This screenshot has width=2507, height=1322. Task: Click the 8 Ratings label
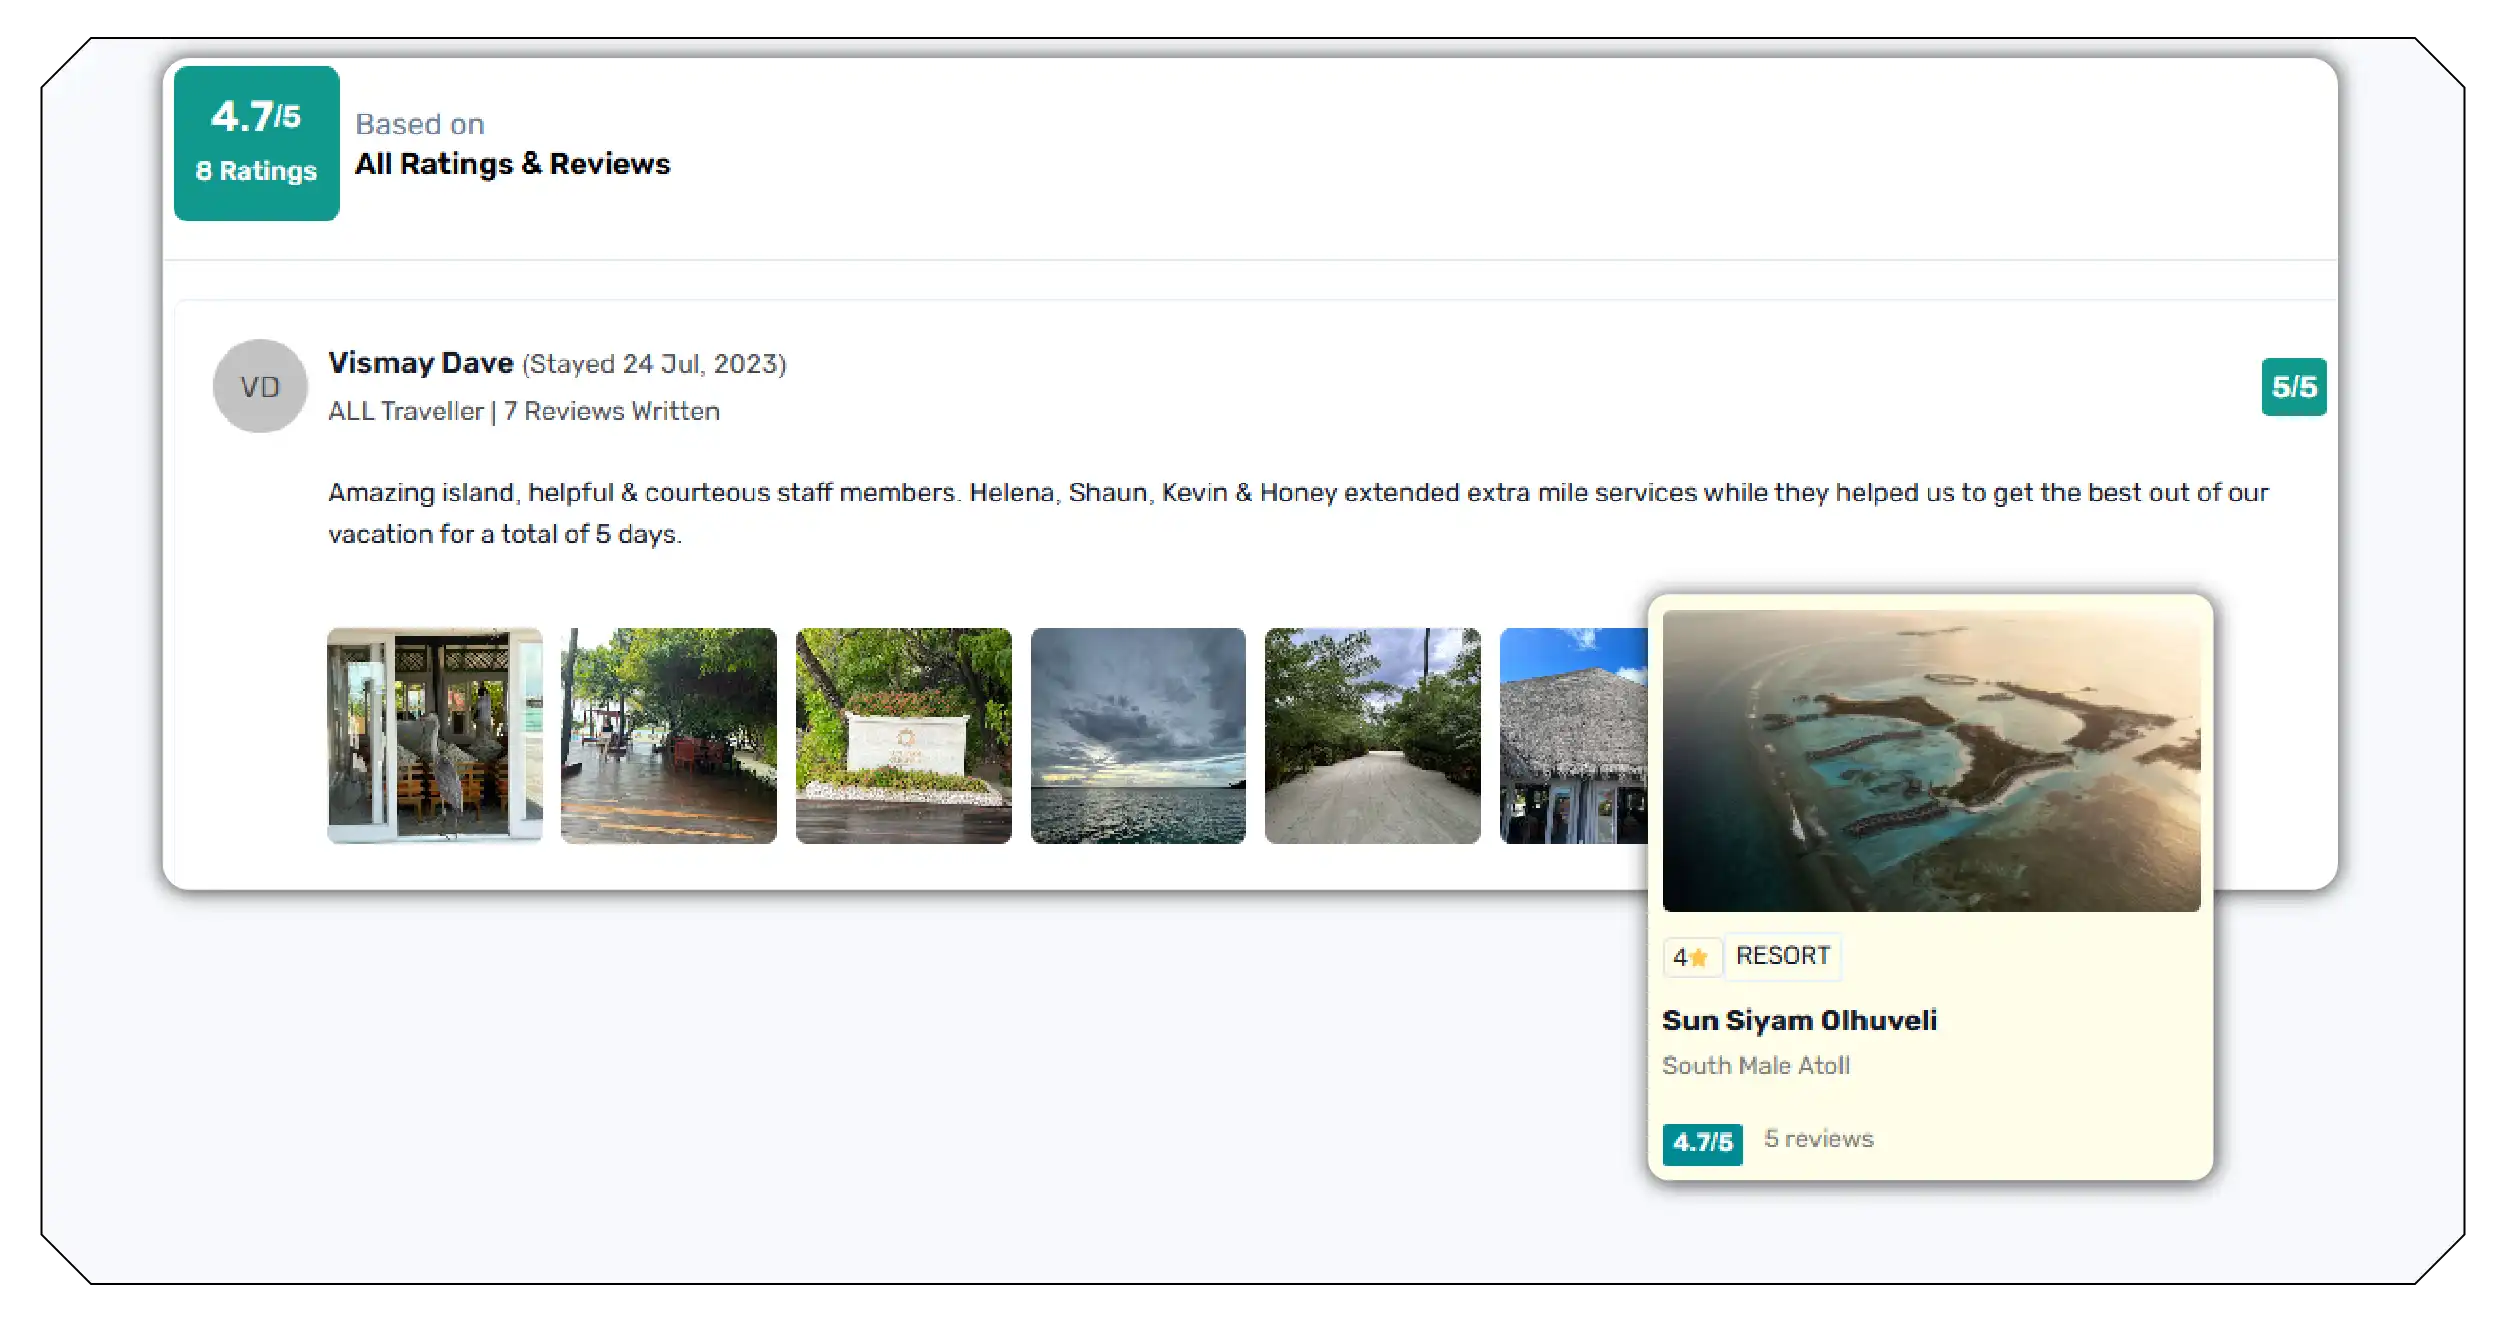255,170
